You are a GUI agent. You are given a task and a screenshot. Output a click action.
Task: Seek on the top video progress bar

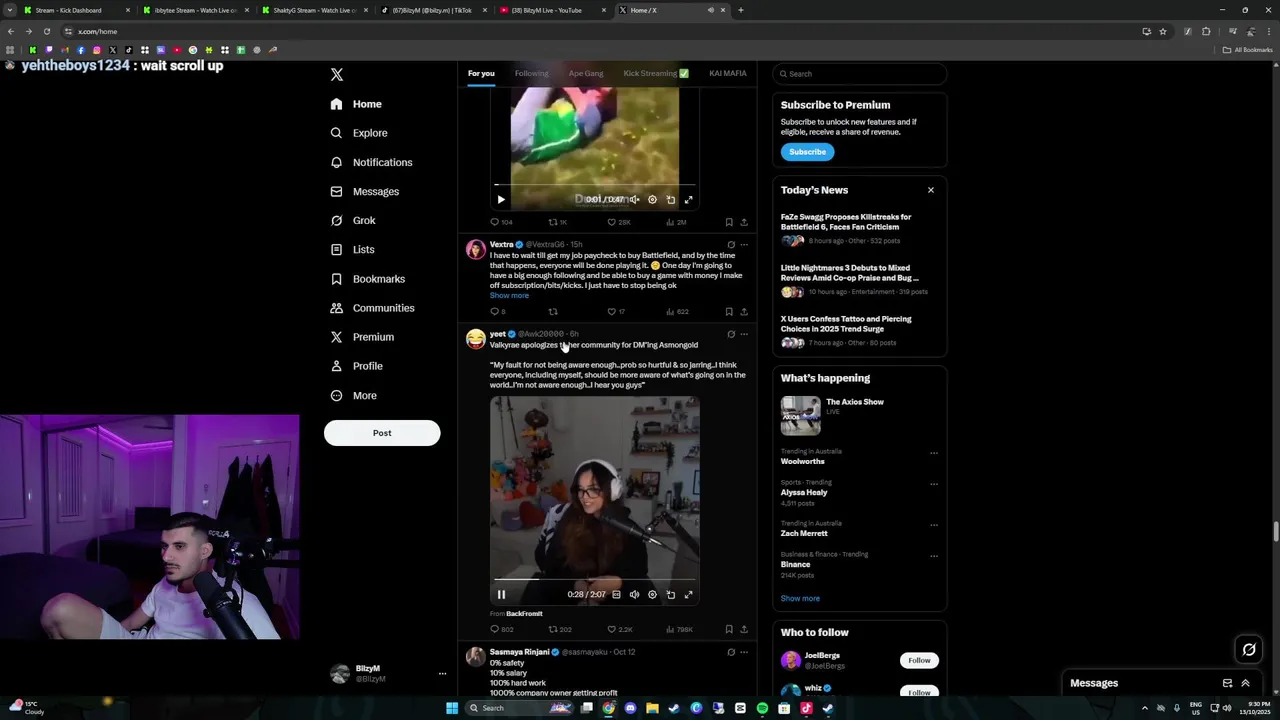point(595,185)
